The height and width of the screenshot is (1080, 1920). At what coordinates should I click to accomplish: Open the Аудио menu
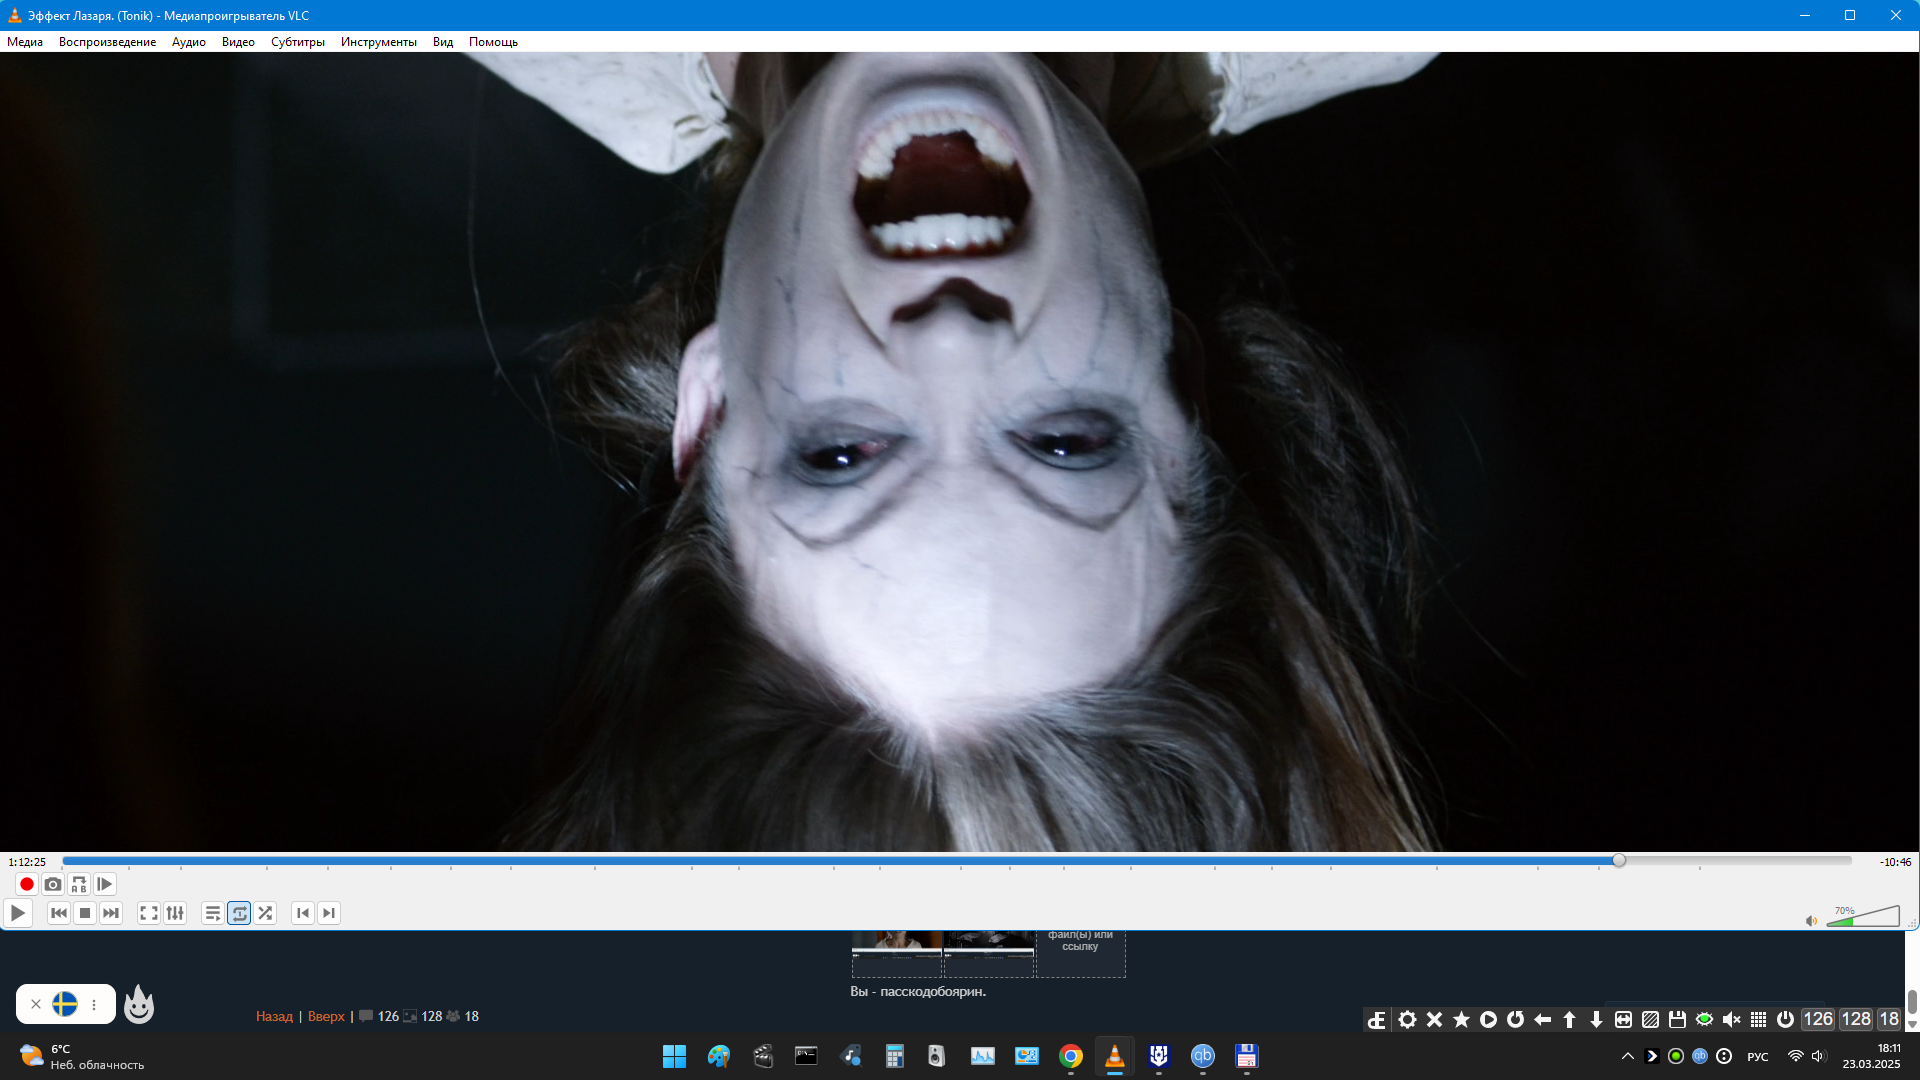(x=189, y=42)
